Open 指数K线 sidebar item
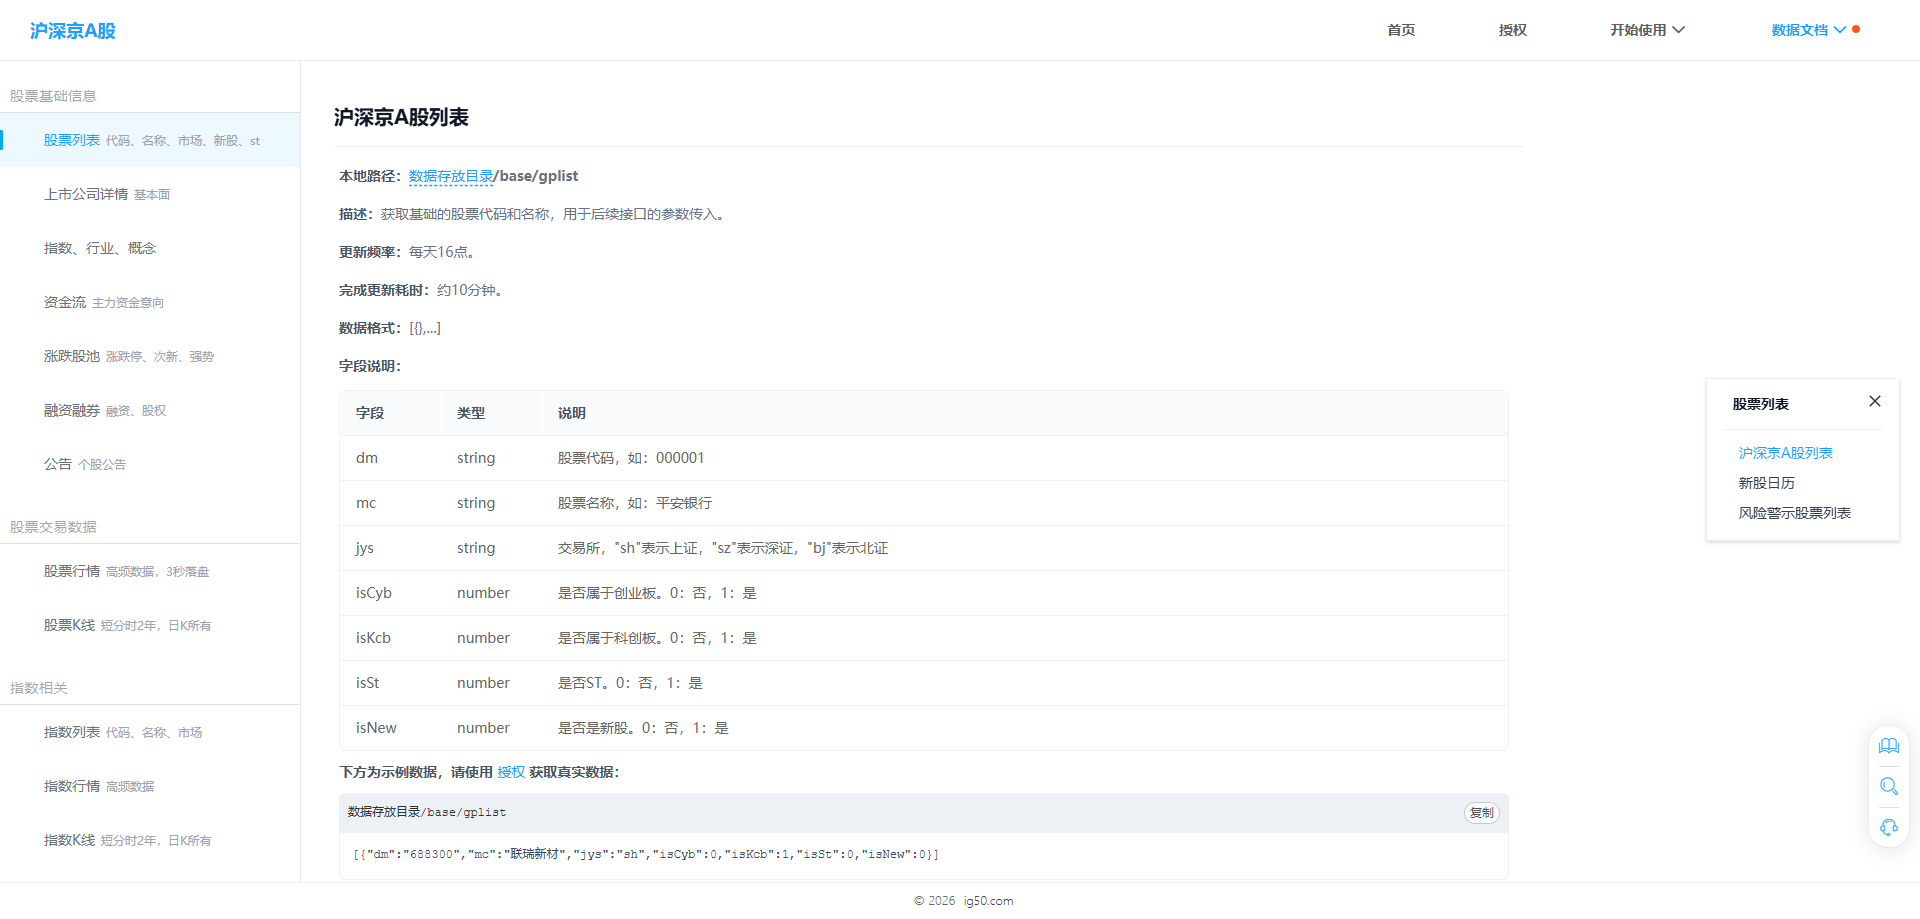The height and width of the screenshot is (919, 1920). click(x=150, y=840)
